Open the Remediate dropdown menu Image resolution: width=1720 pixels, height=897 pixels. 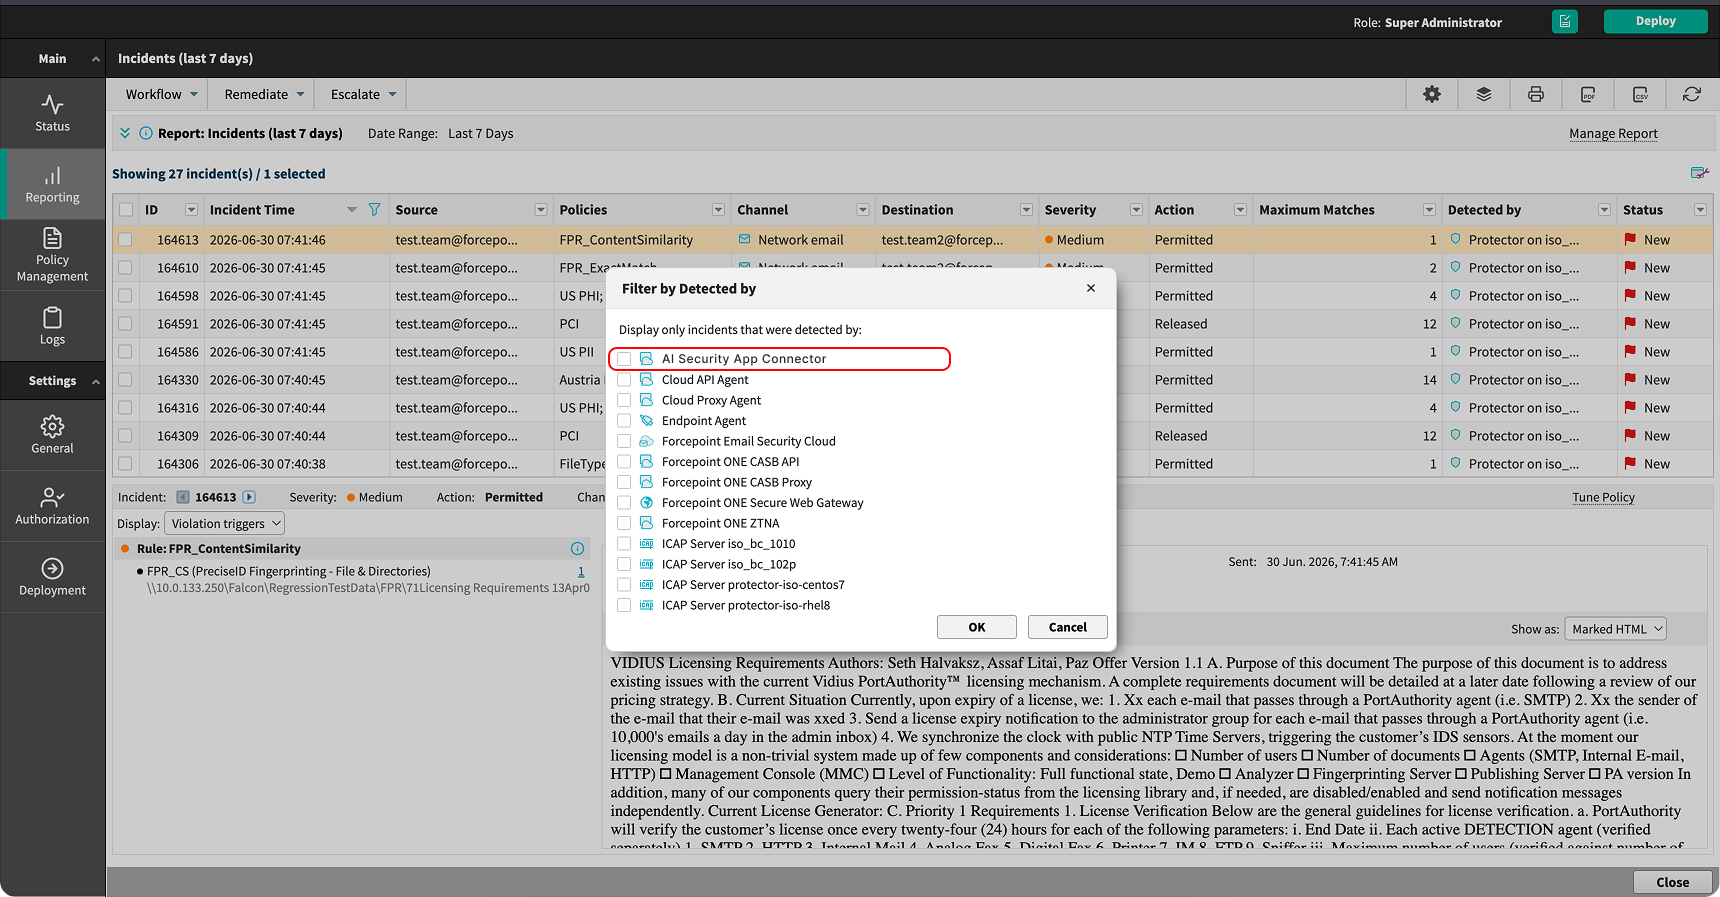point(264,94)
